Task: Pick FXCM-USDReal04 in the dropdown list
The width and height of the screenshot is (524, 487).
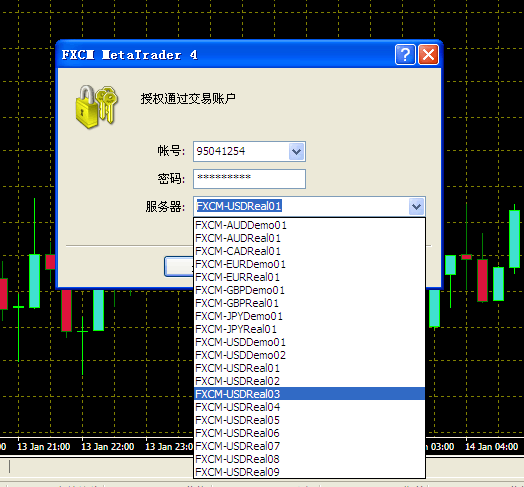Action: click(309, 407)
